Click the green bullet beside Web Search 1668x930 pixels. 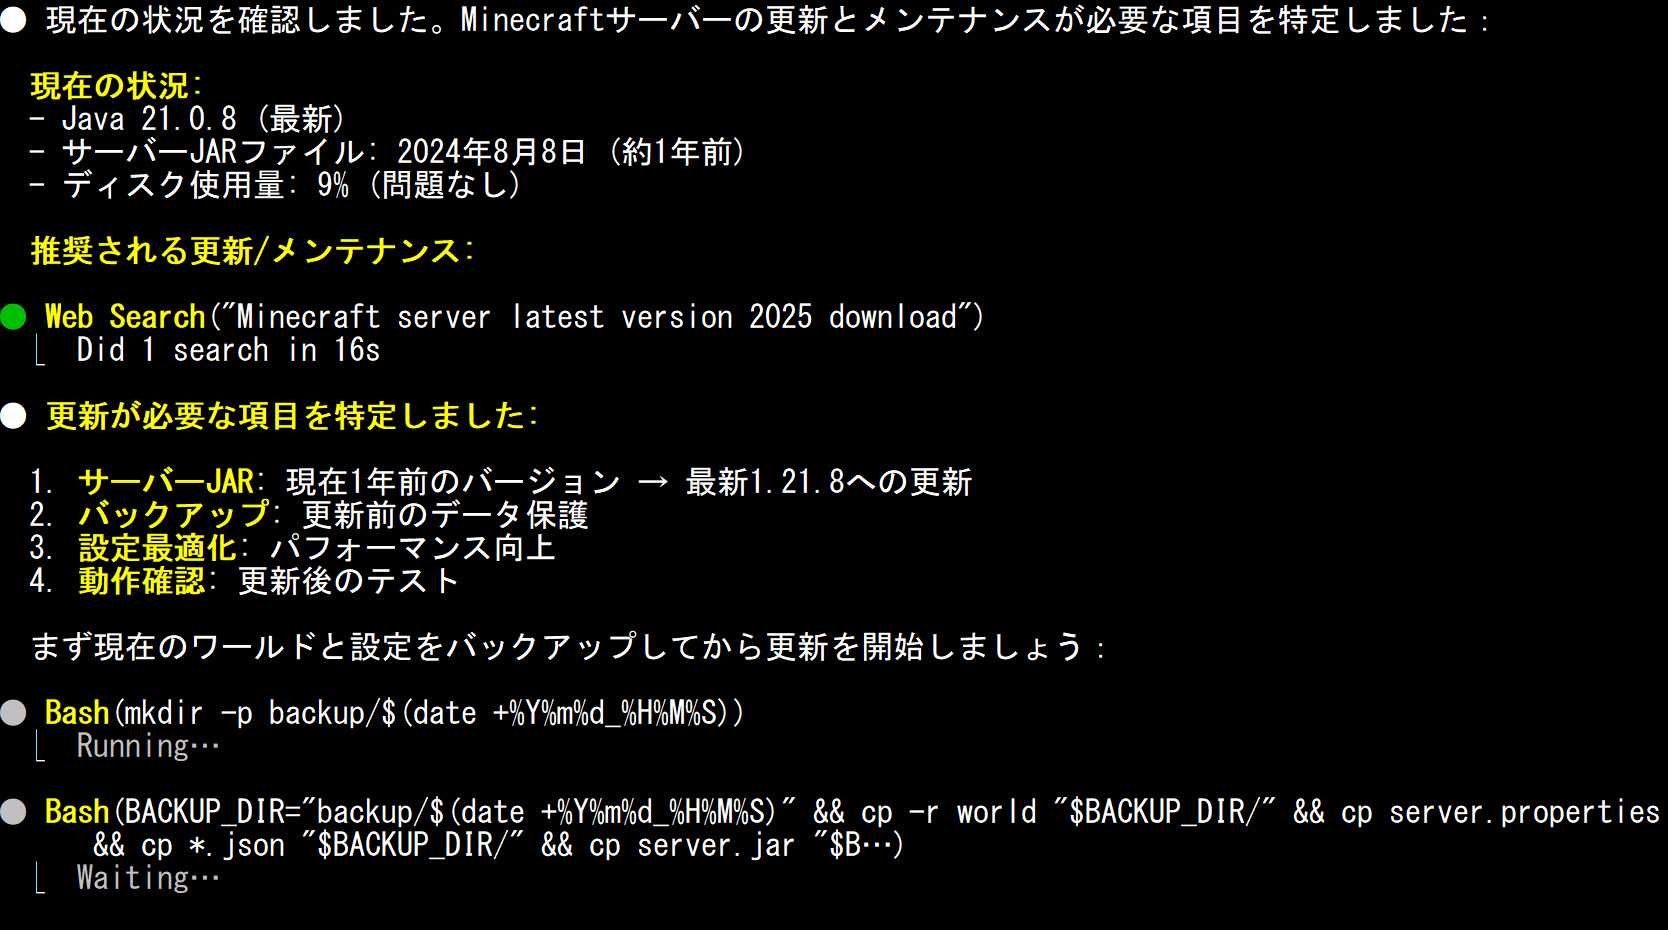click(14, 317)
